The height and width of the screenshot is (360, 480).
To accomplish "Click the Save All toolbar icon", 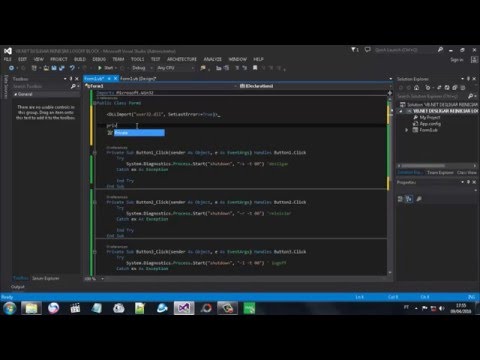I will pyautogui.click(x=62, y=68).
